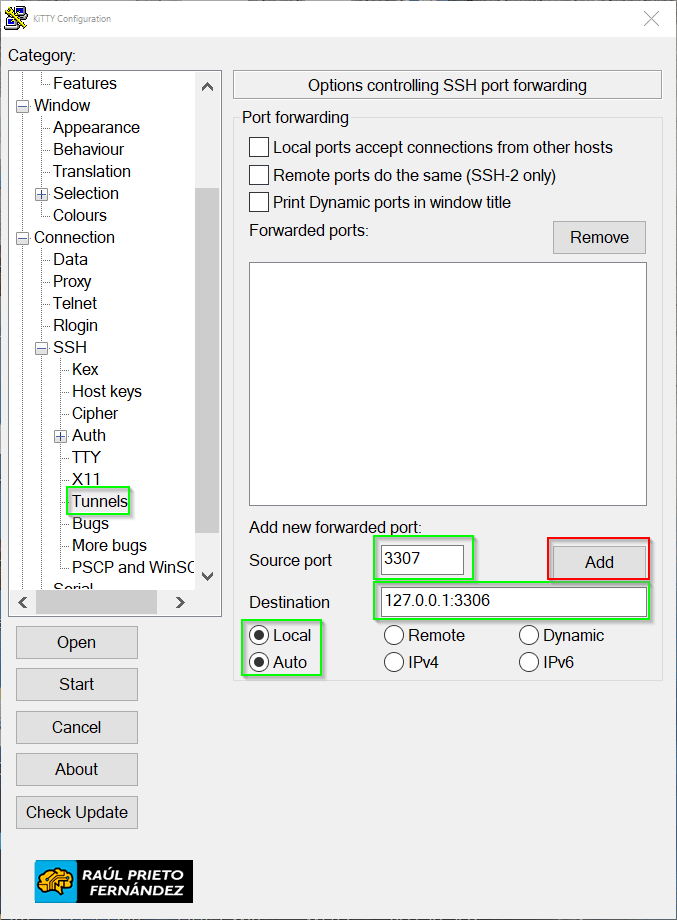
Task: Close the KiTTY Configuration window
Action: [651, 18]
